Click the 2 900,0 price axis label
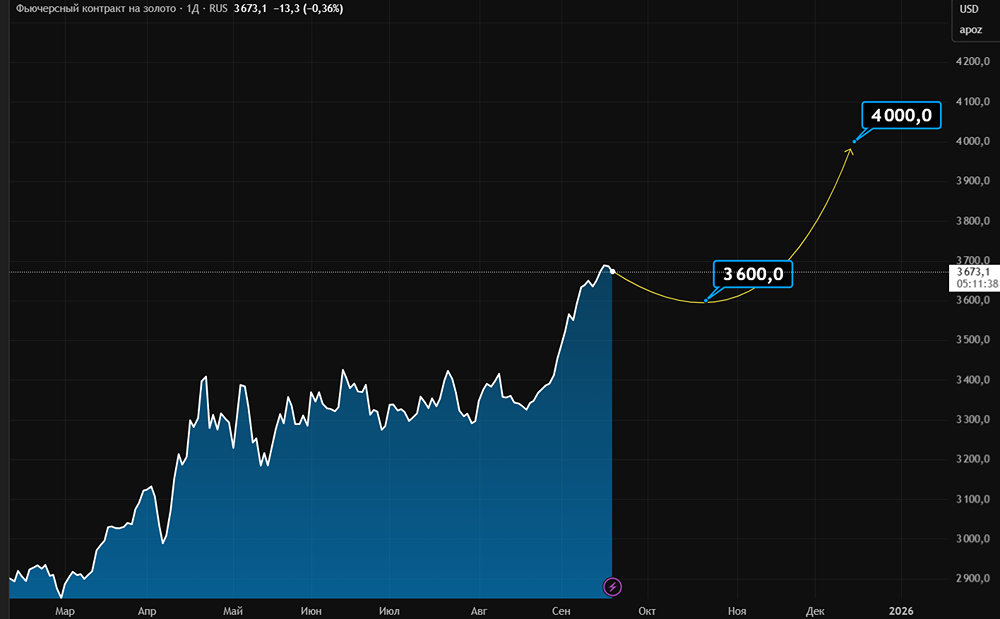 (x=973, y=579)
